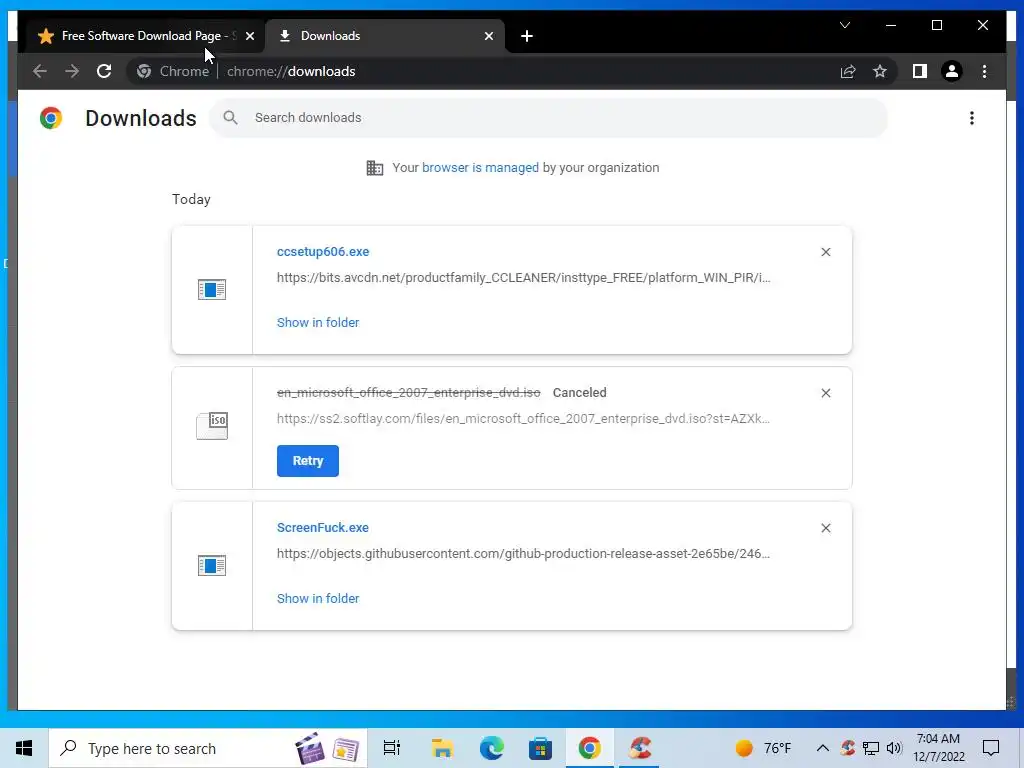This screenshot has height=768, width=1024.
Task: Open the clock showing 7:04 AM
Action: coord(938,748)
